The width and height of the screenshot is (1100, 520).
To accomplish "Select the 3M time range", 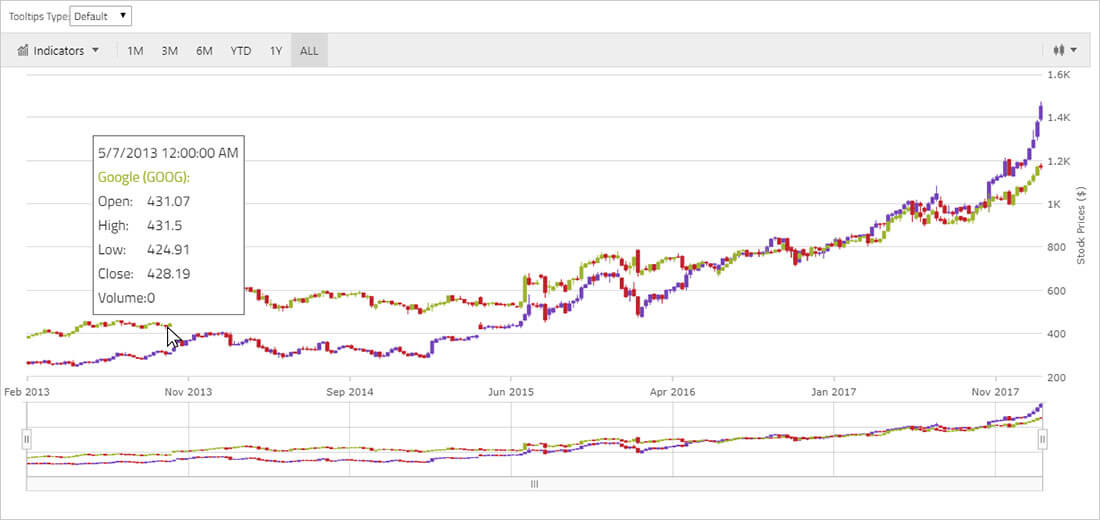I will tap(169, 51).
